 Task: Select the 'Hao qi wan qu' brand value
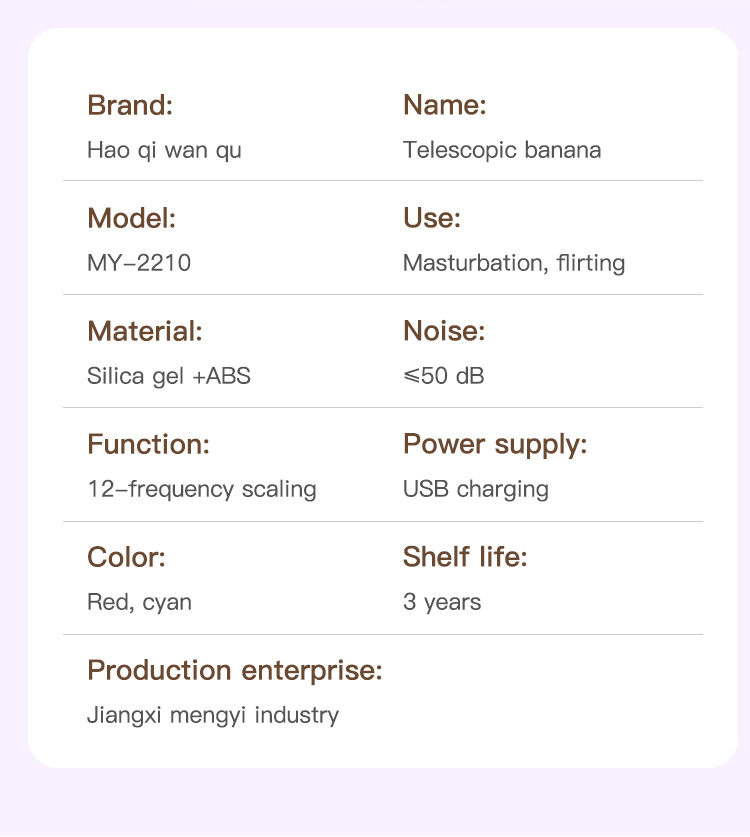(x=164, y=151)
